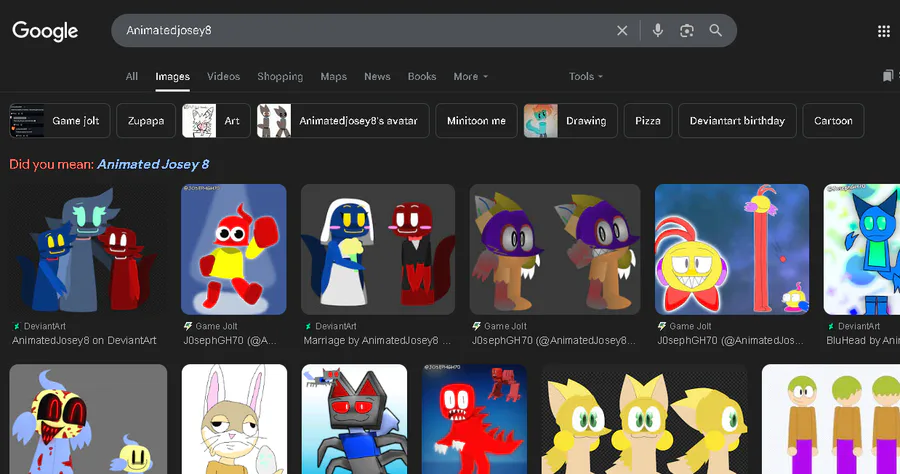This screenshot has height=474, width=900.
Task: Apply the Cartoon filter chip
Action: coord(833,121)
